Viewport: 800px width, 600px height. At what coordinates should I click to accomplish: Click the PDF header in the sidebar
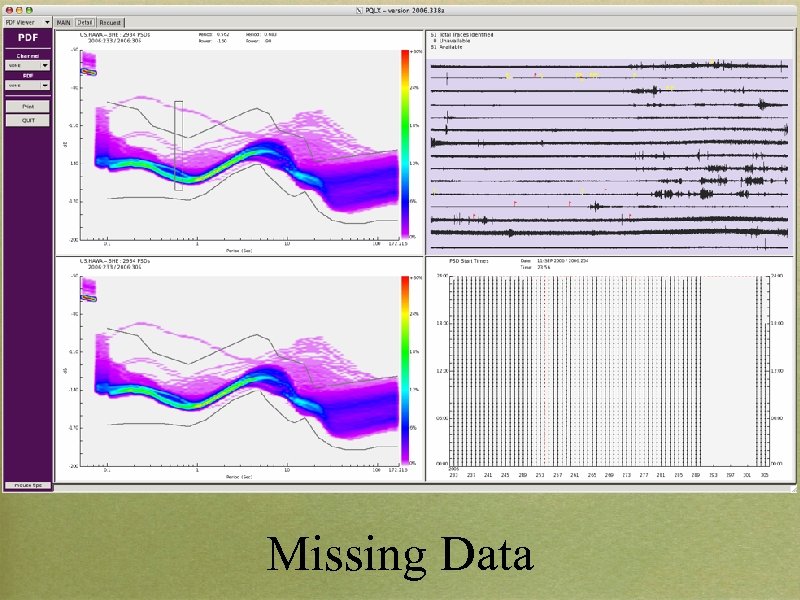coord(27,37)
